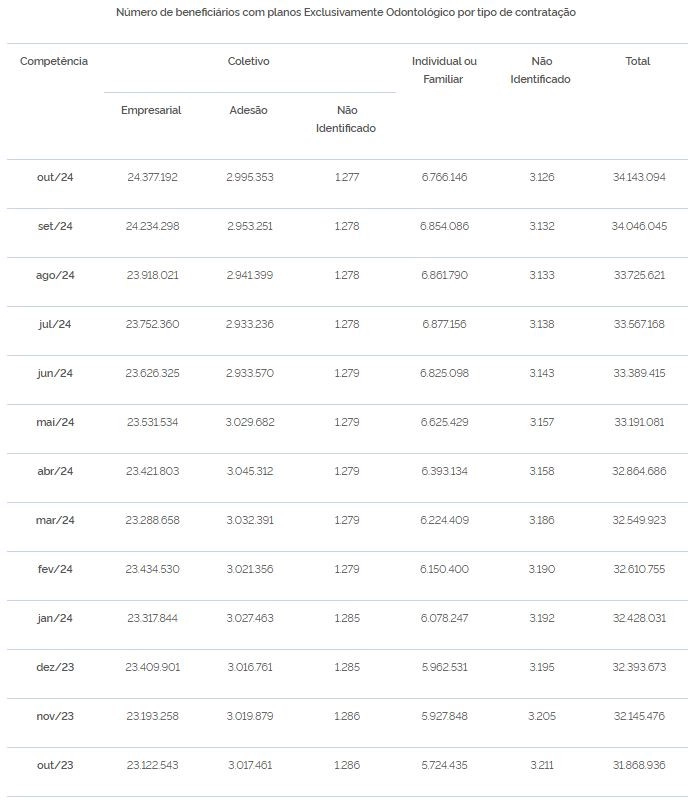This screenshot has height=802, width=699.
Task: Click the set/24 row label
Action: click(x=55, y=226)
